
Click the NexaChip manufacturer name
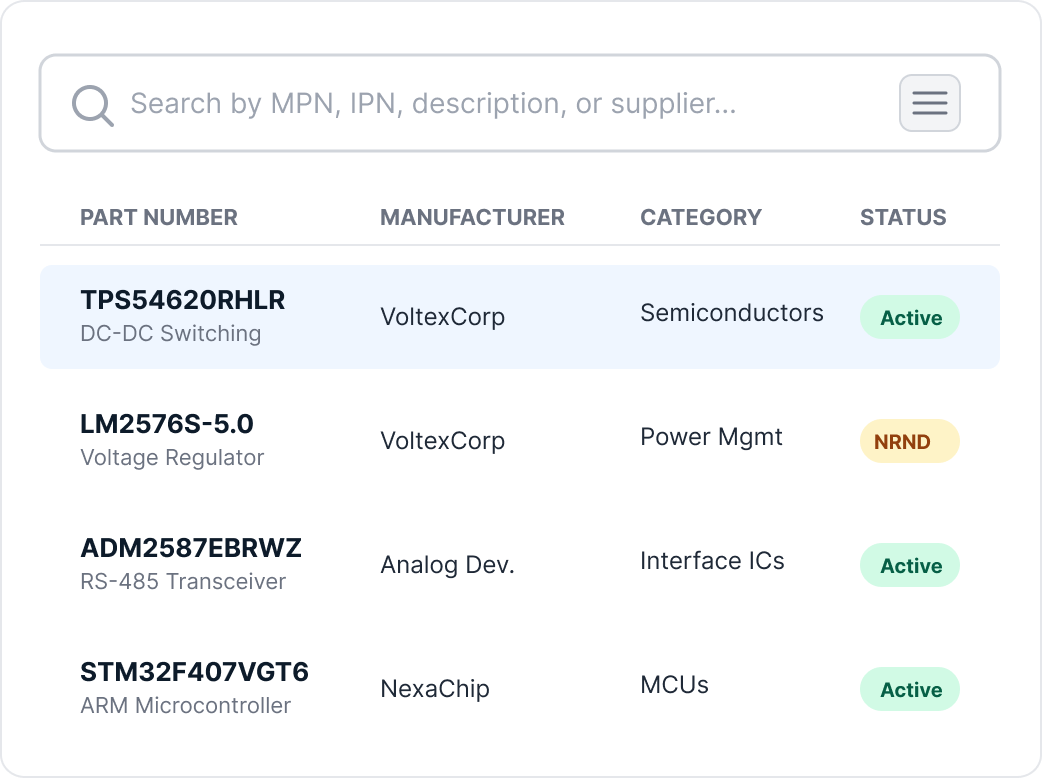tap(434, 689)
